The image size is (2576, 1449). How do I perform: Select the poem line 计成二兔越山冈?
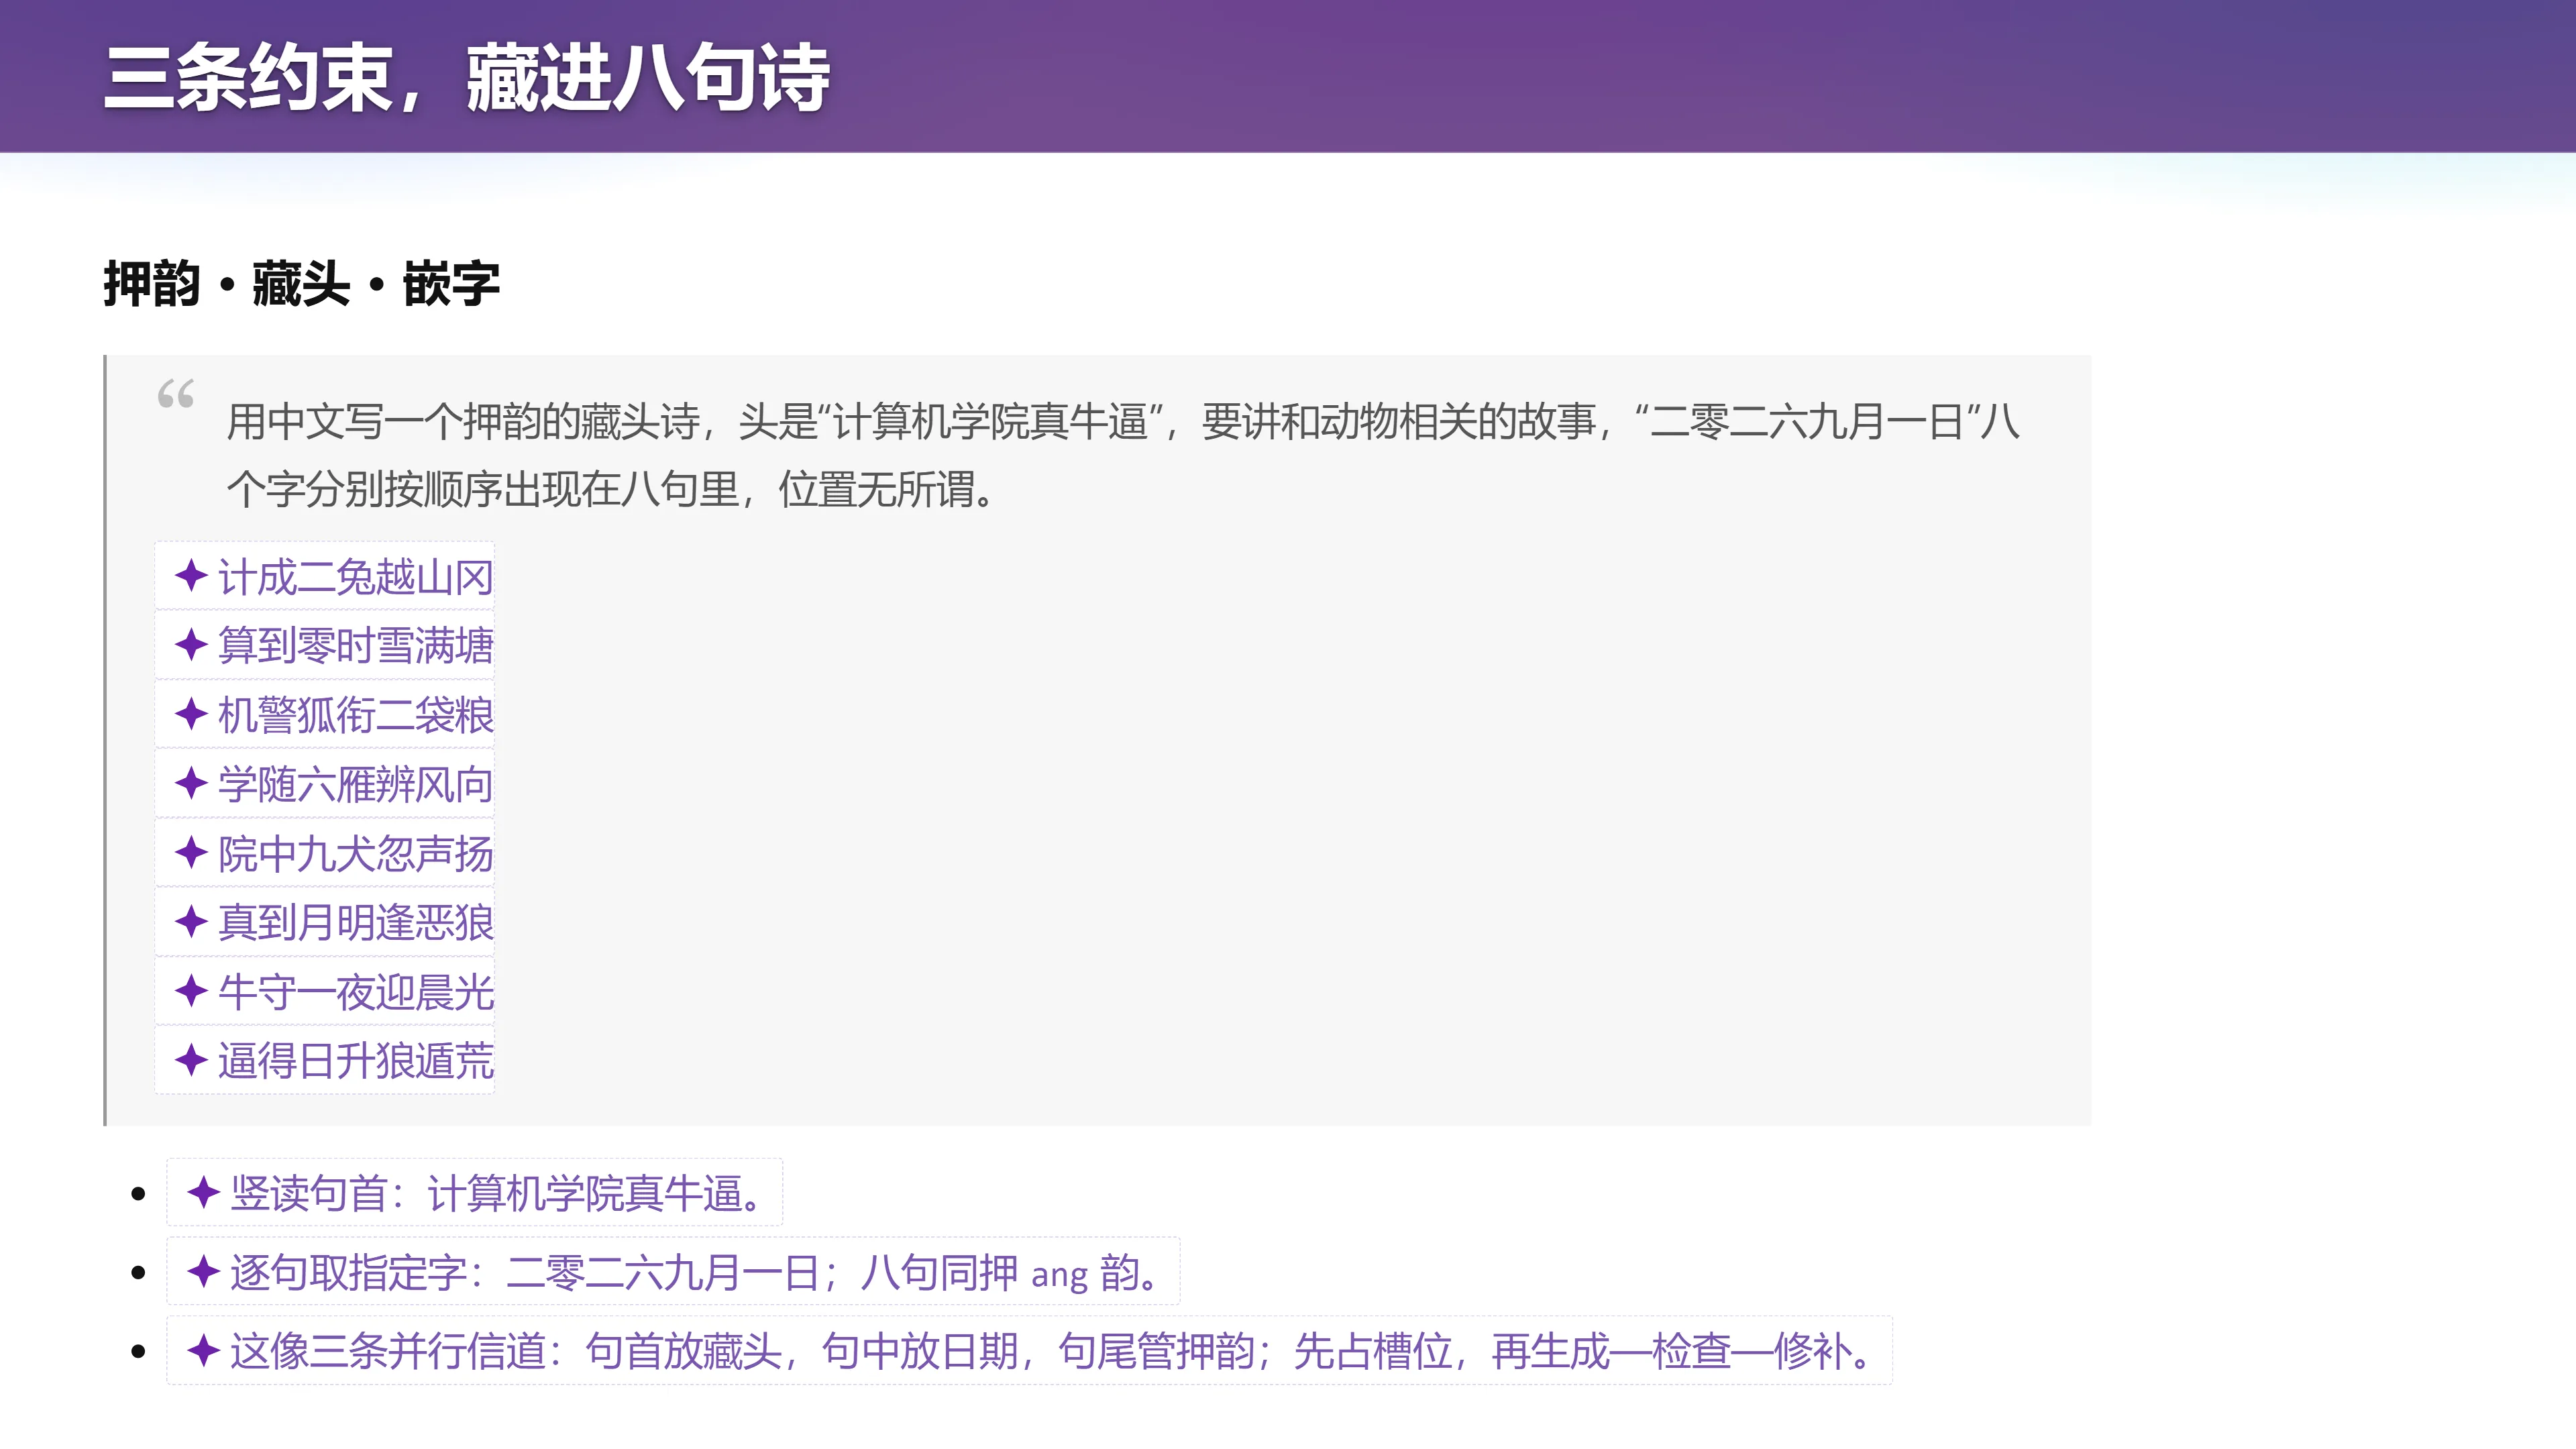click(356, 577)
